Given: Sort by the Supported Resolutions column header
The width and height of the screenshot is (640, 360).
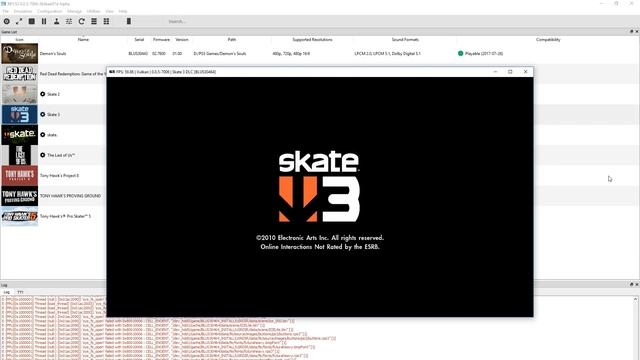Looking at the screenshot, I should click(x=312, y=40).
